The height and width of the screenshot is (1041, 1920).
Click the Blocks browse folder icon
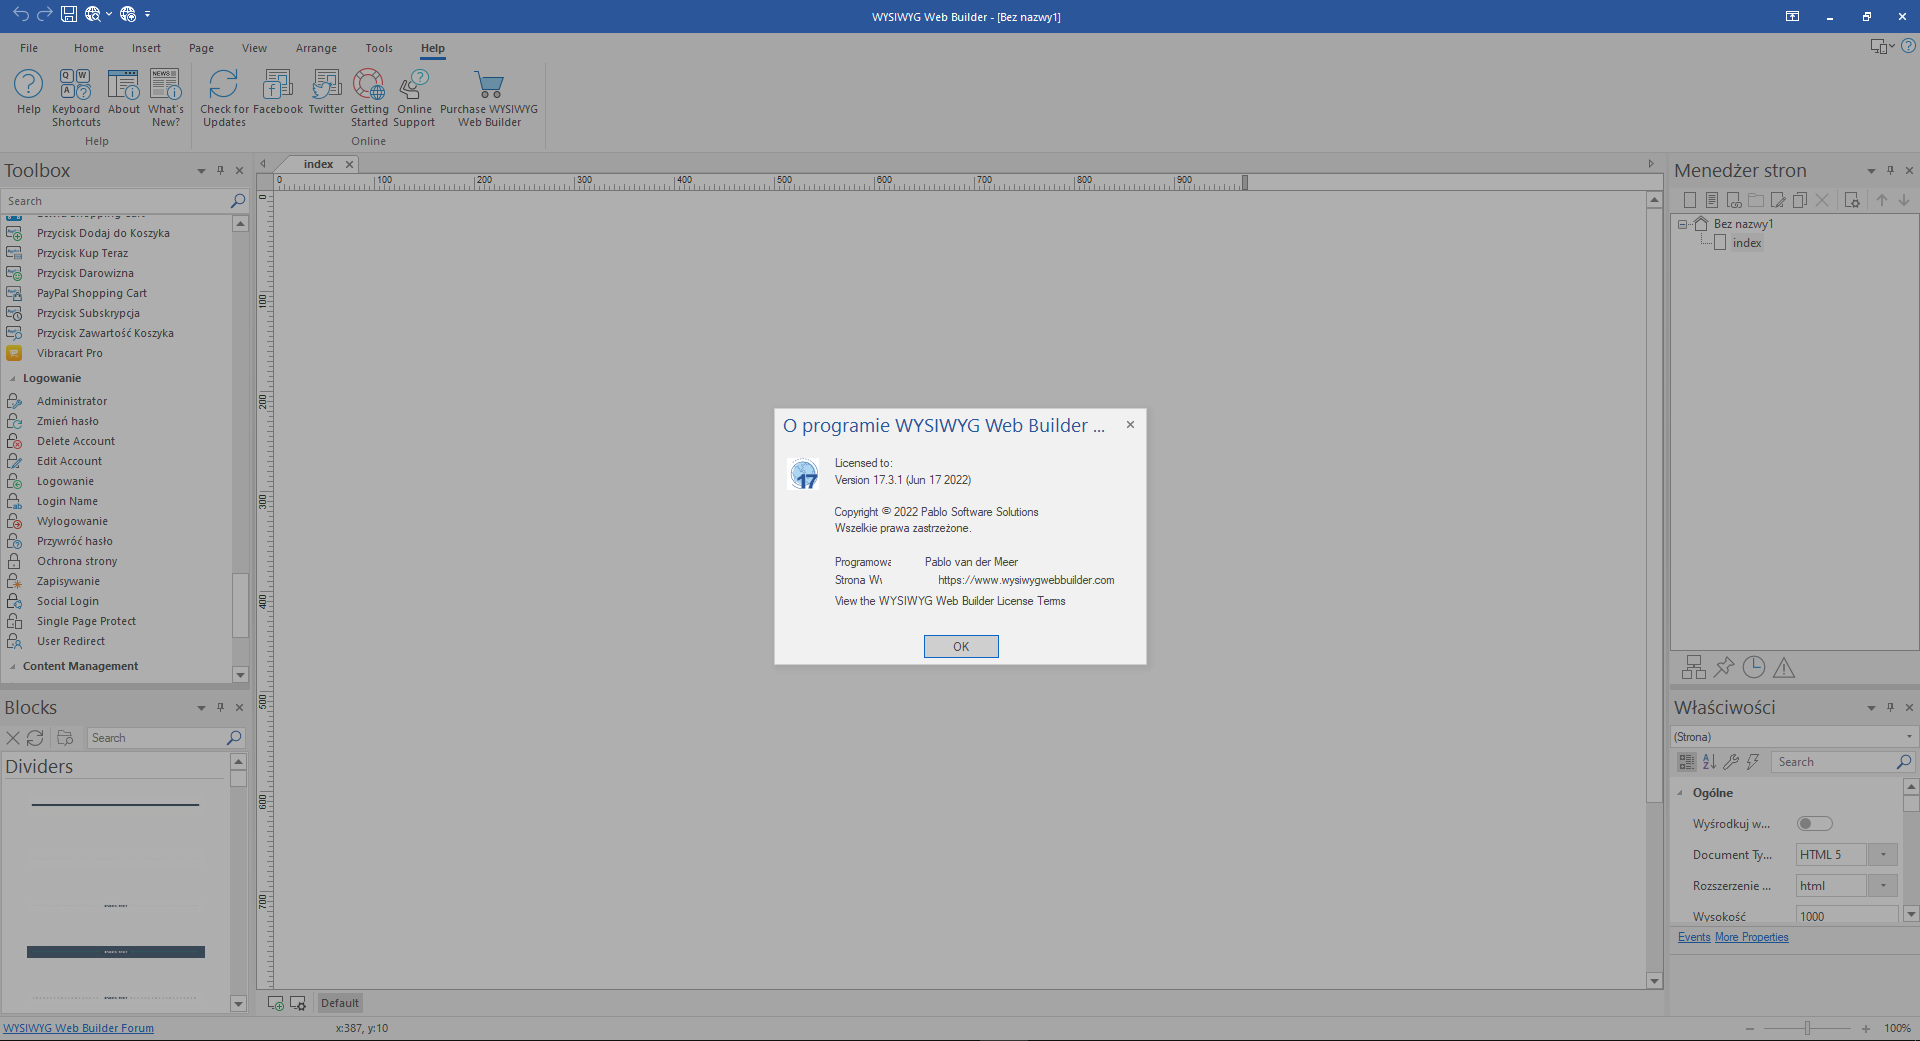coord(65,738)
